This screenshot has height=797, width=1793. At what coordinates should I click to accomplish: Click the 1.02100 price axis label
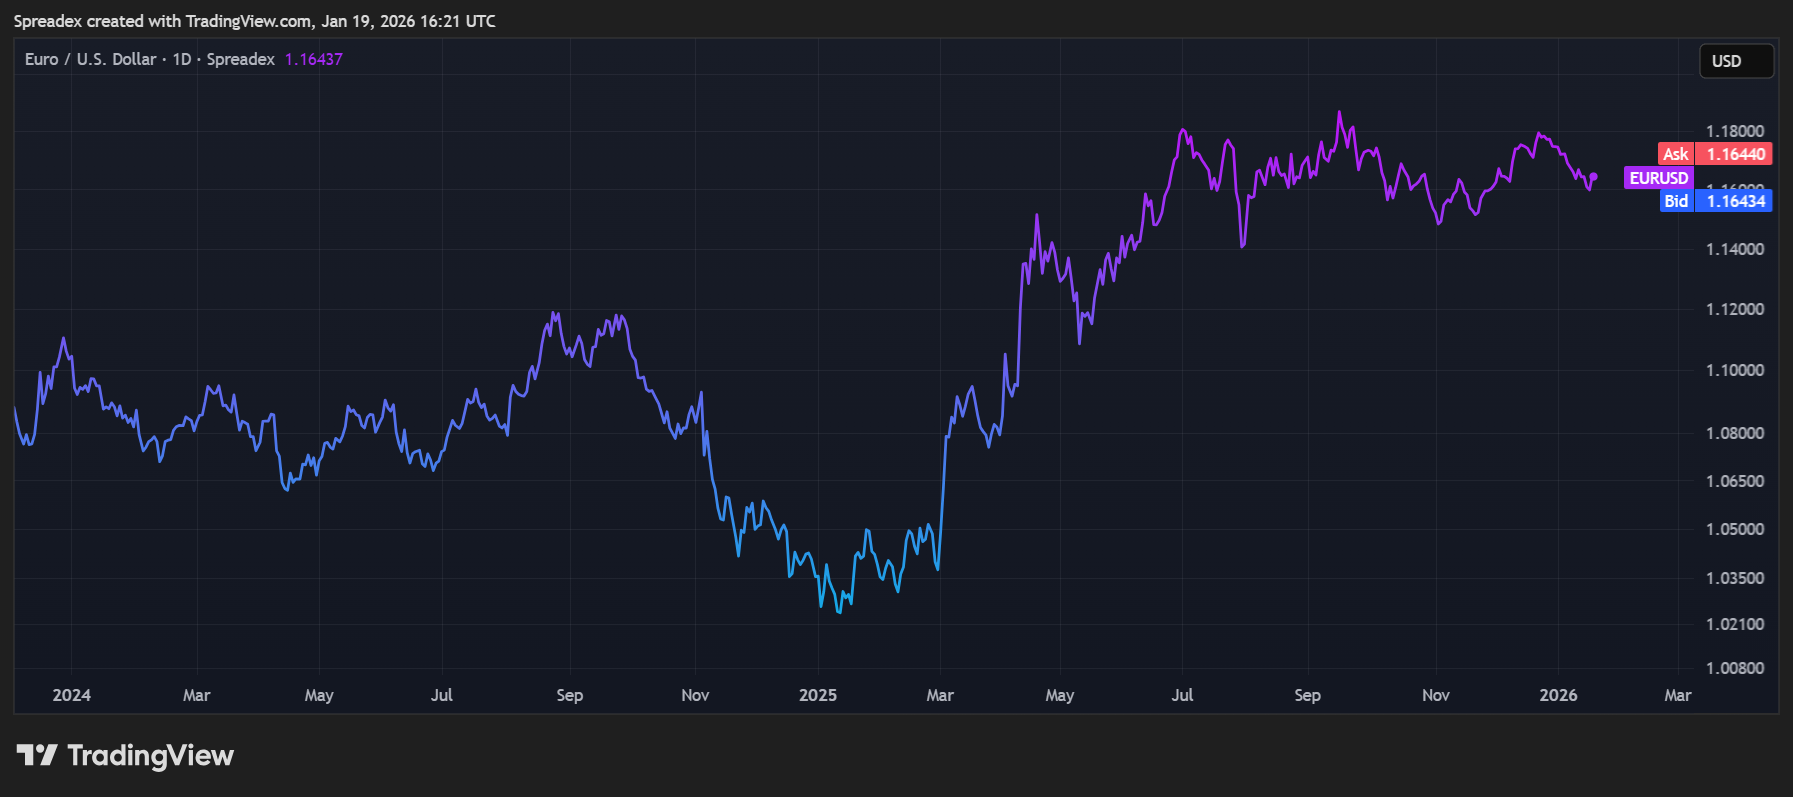pyautogui.click(x=1735, y=624)
